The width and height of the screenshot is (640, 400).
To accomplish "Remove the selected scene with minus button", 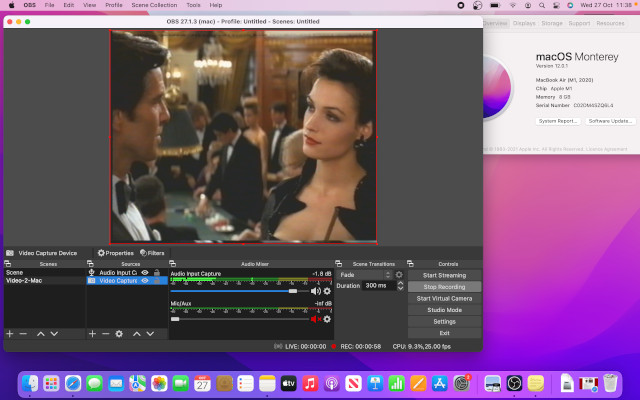I will pyautogui.click(x=23, y=333).
